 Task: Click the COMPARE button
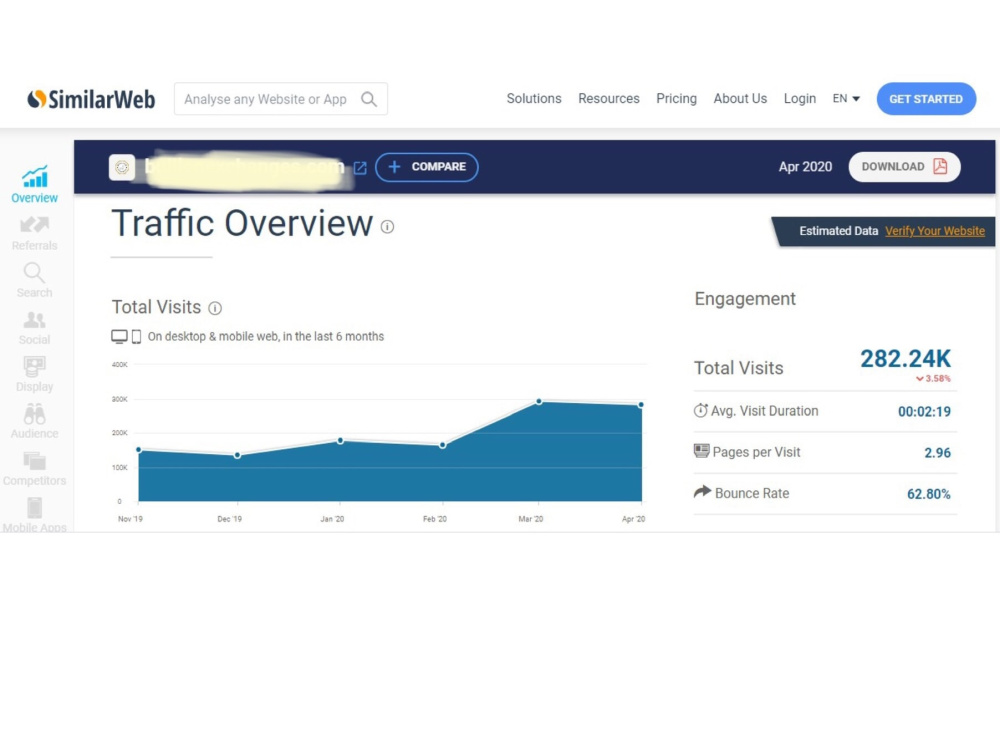[x=427, y=167]
